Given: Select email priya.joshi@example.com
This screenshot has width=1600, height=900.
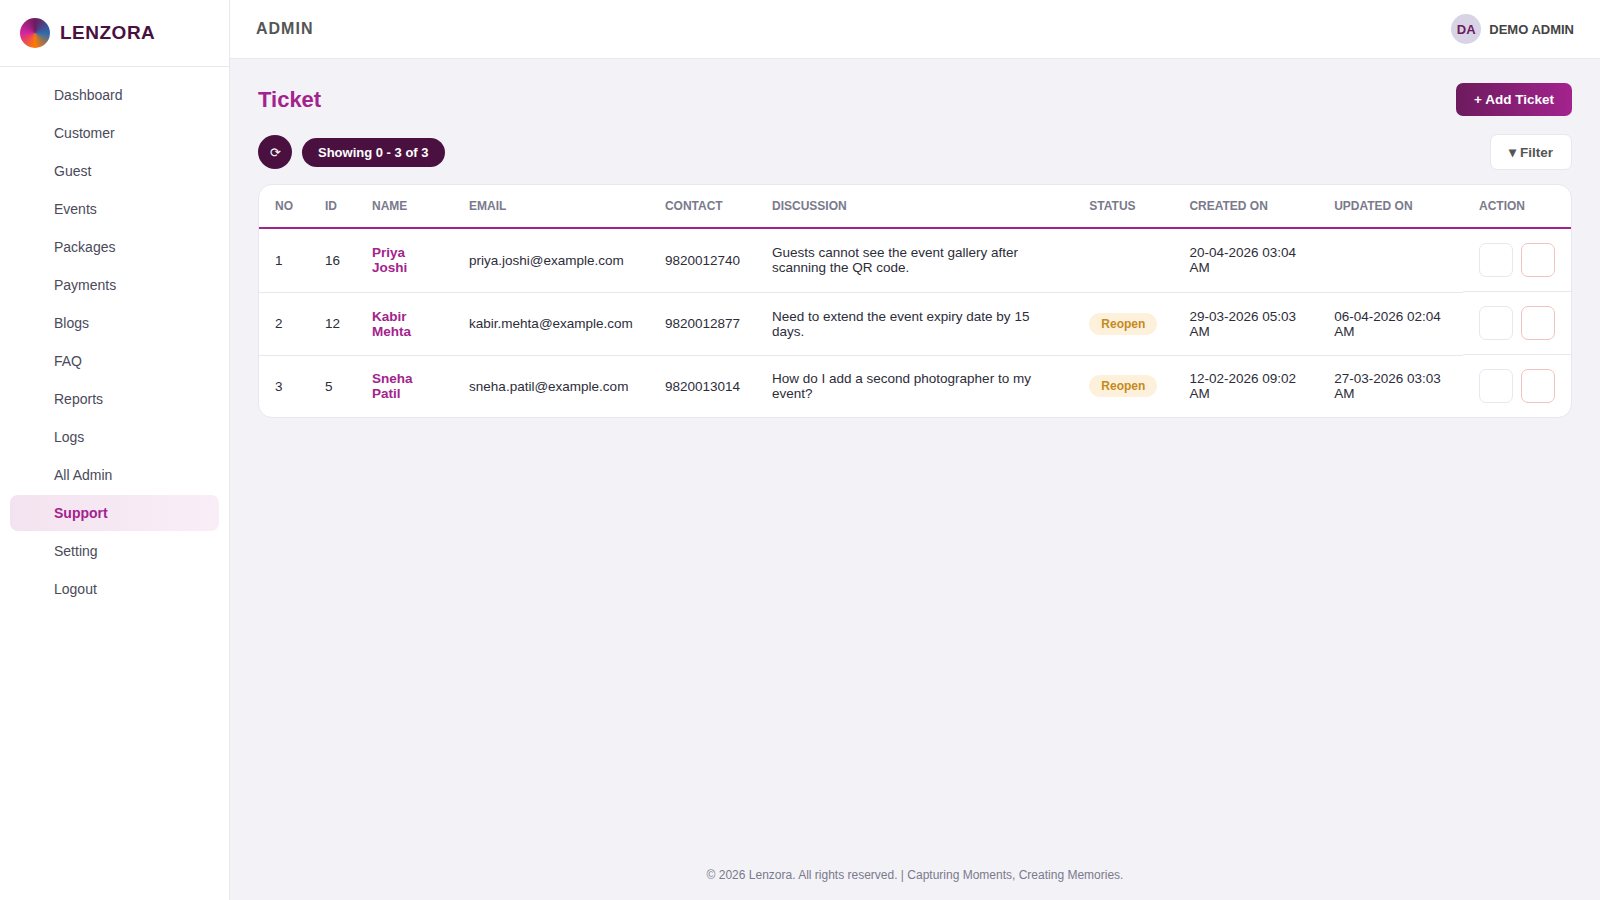Looking at the screenshot, I should coord(546,260).
